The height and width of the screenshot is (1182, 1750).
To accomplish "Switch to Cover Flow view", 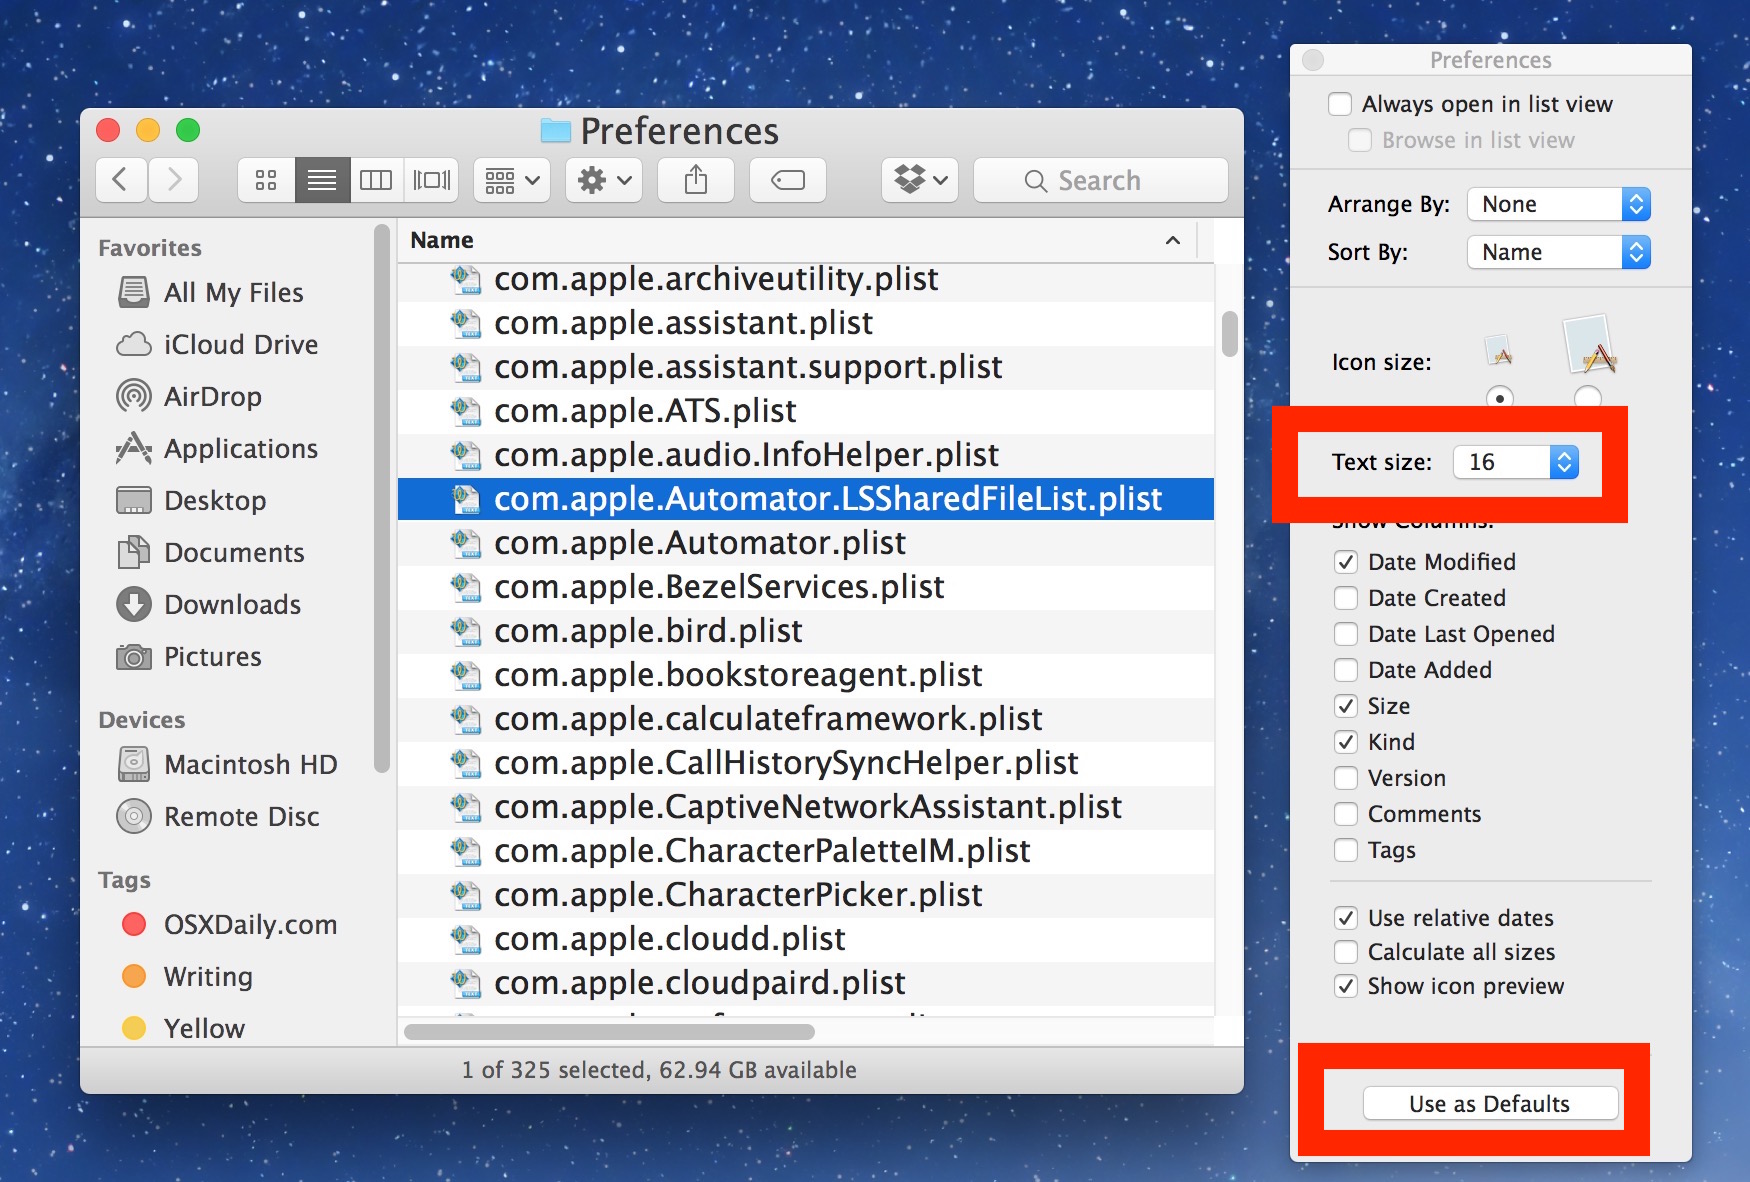I will [x=430, y=180].
